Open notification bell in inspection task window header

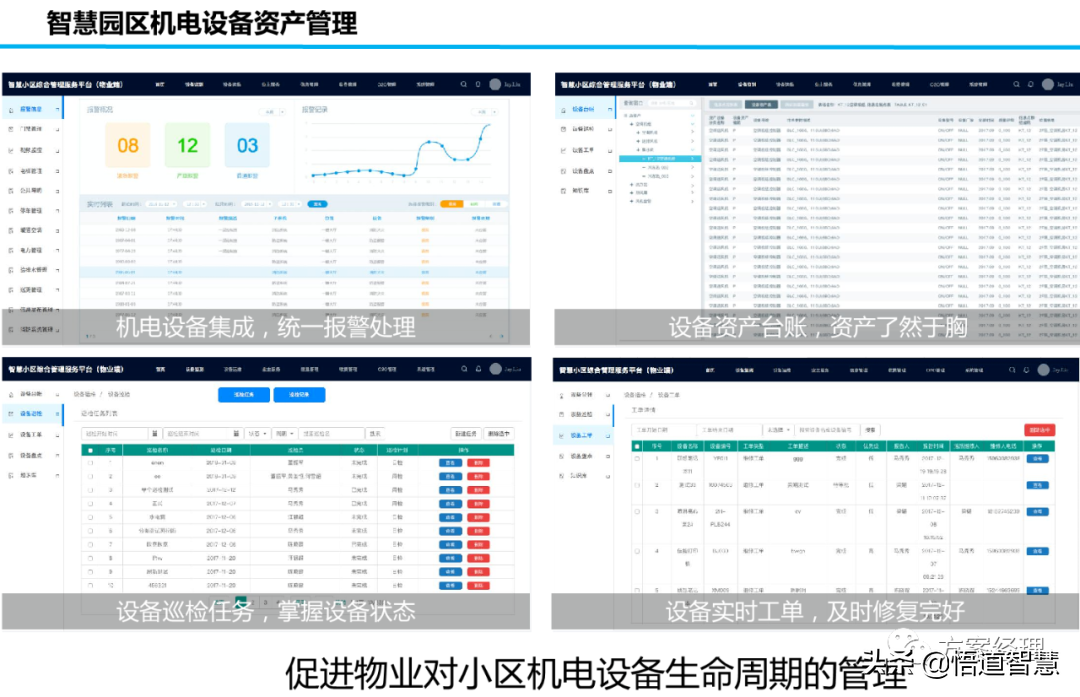click(x=479, y=368)
